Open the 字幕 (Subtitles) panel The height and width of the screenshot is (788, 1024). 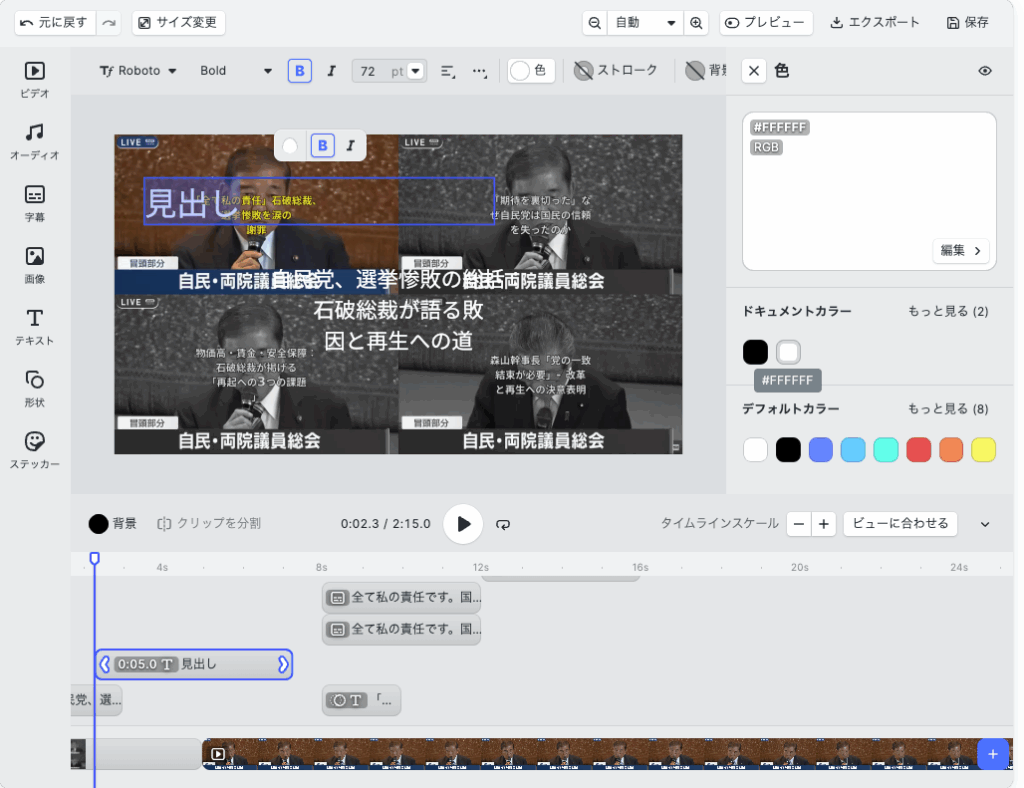(x=35, y=203)
